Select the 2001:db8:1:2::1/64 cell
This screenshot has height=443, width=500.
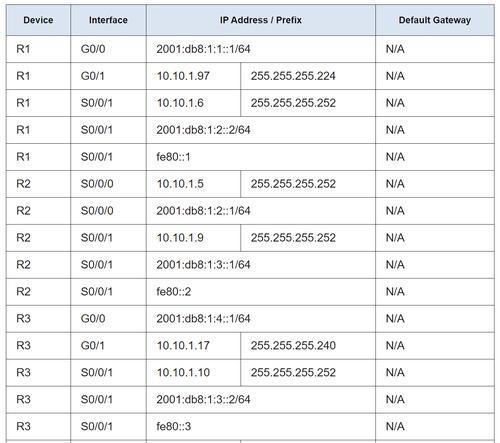pyautogui.click(x=261, y=211)
